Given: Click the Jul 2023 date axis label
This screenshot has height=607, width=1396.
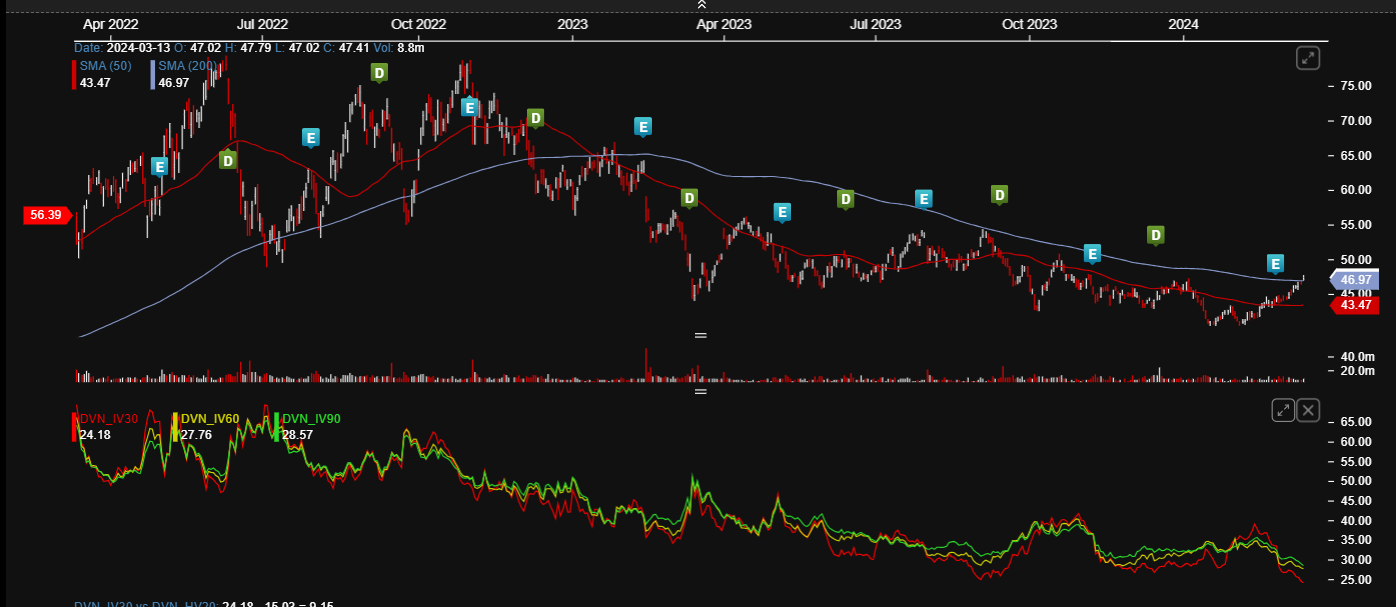Looking at the screenshot, I should 874,23.
